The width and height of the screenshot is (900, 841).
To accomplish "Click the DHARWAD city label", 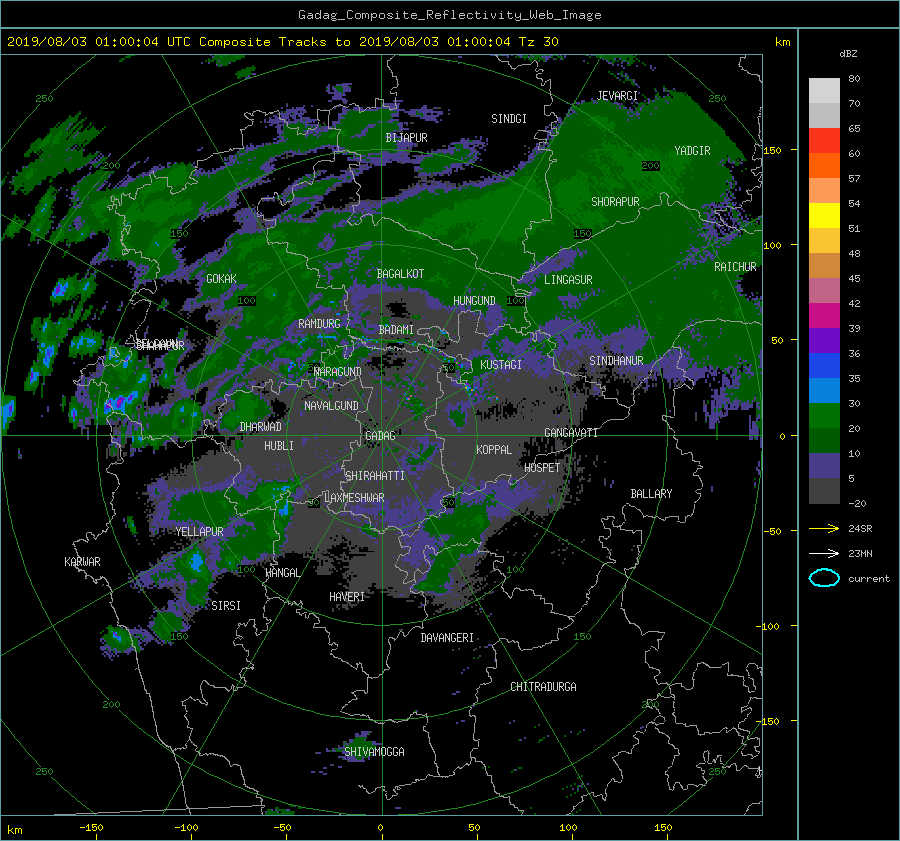I will click(x=261, y=427).
